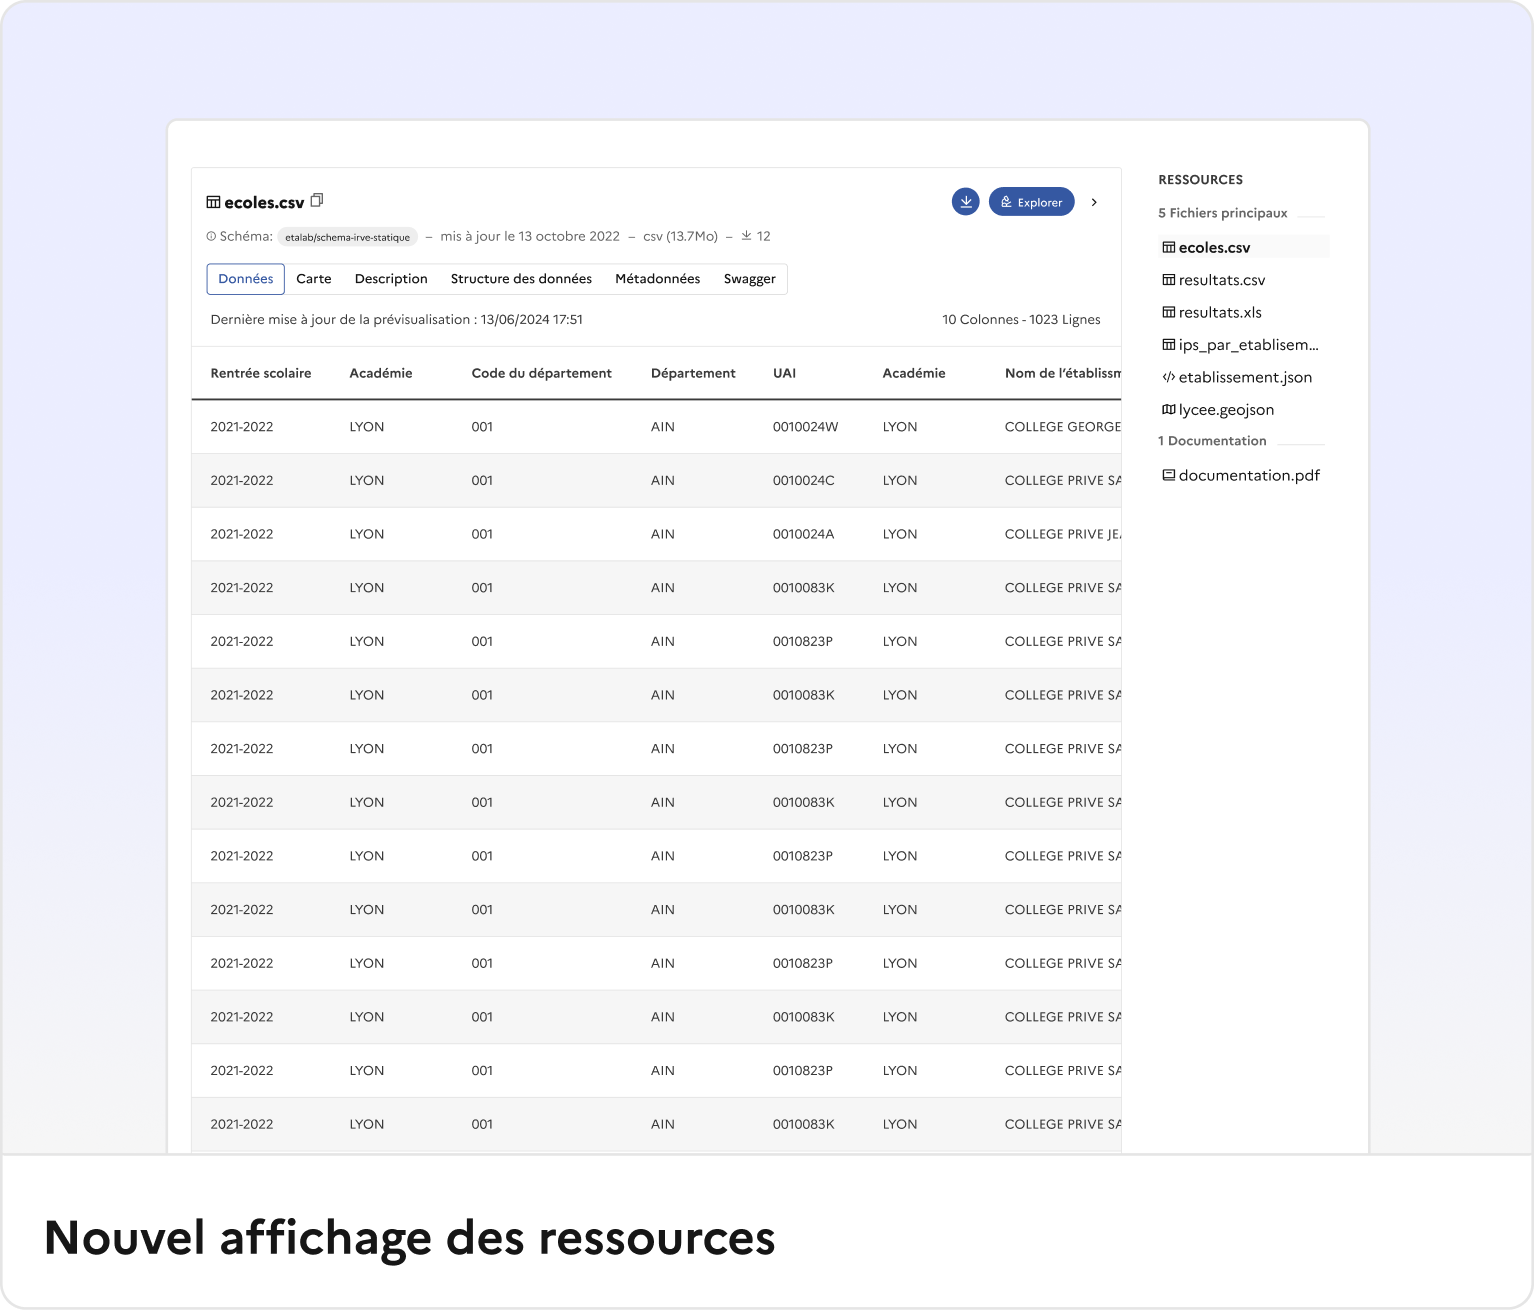Expand details with the right chevron arrow
The height and width of the screenshot is (1310, 1534).
[x=1094, y=201]
